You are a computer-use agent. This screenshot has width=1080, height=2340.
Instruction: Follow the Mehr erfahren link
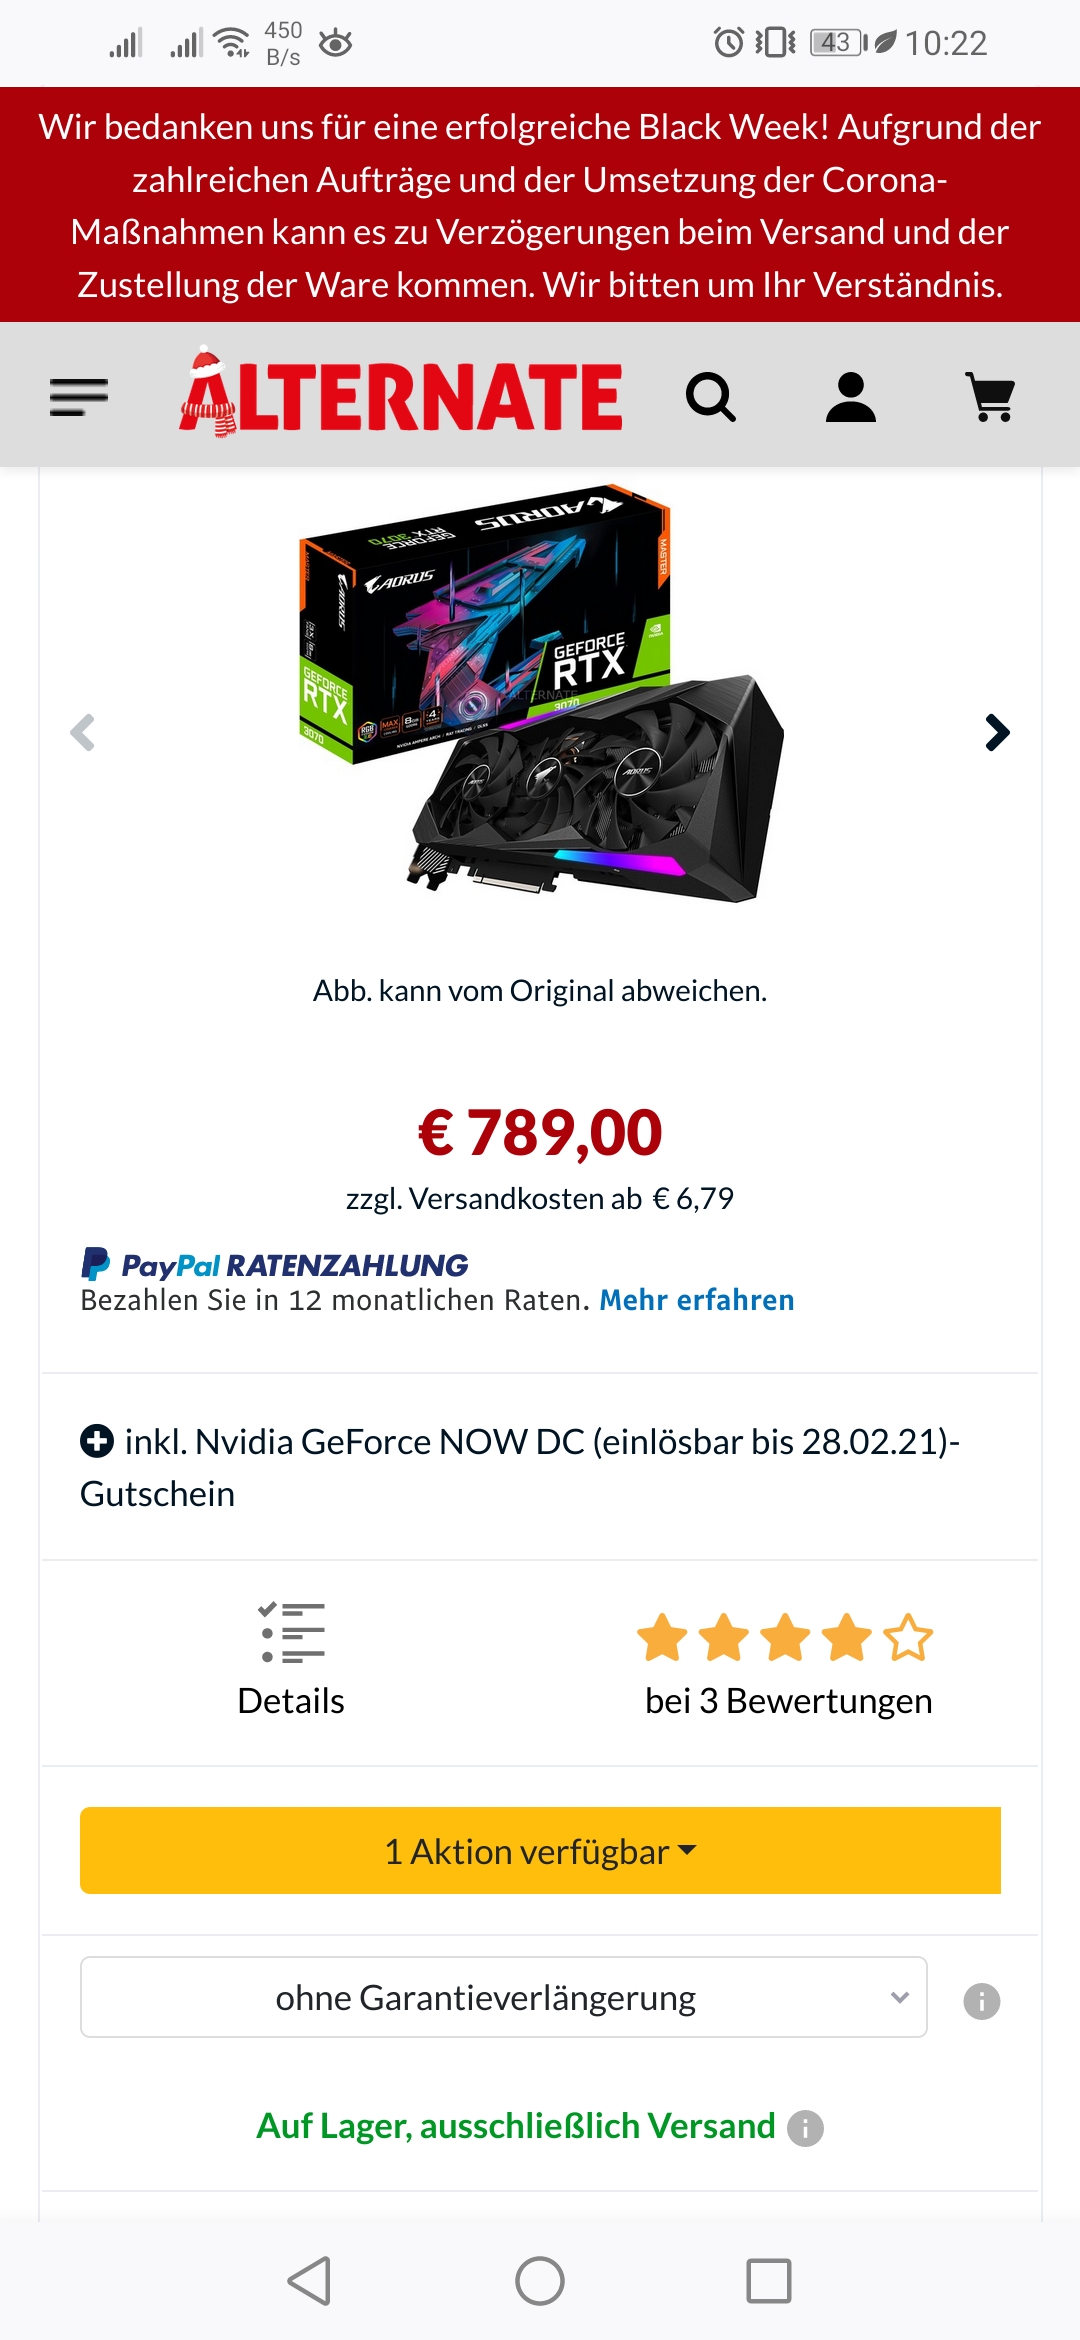click(x=697, y=1300)
